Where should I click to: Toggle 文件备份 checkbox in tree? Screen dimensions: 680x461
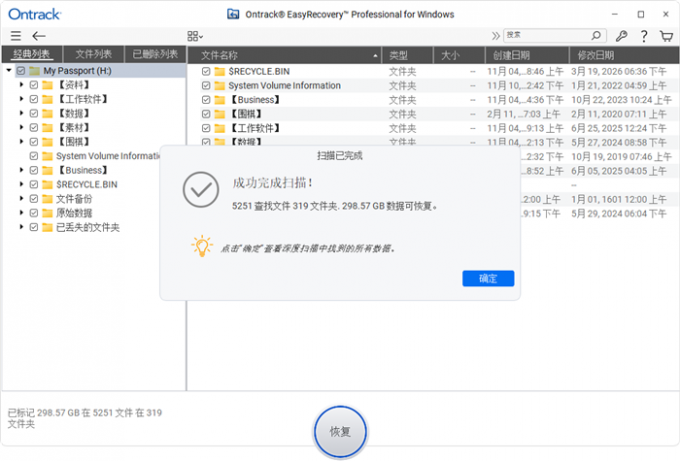pos(34,199)
